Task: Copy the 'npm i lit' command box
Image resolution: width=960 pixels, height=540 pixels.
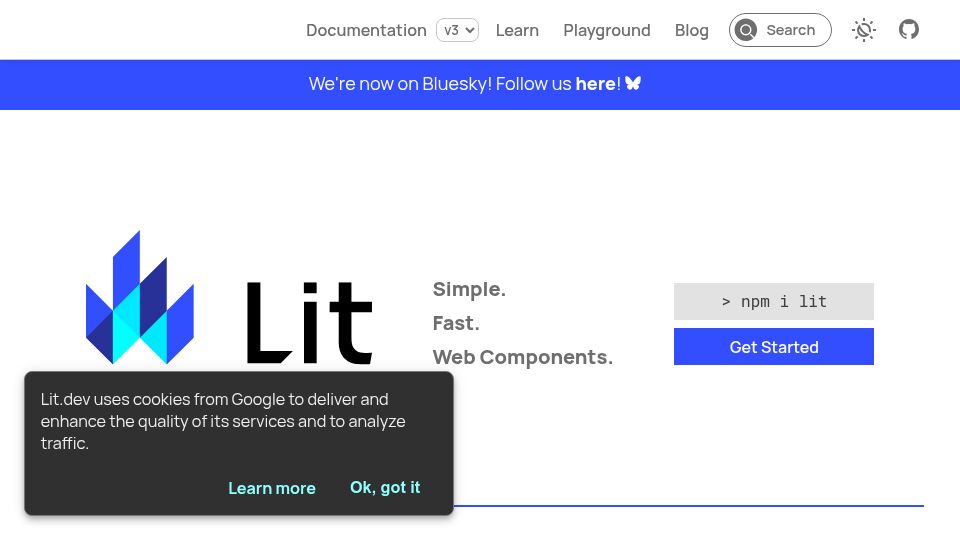Action: (774, 301)
